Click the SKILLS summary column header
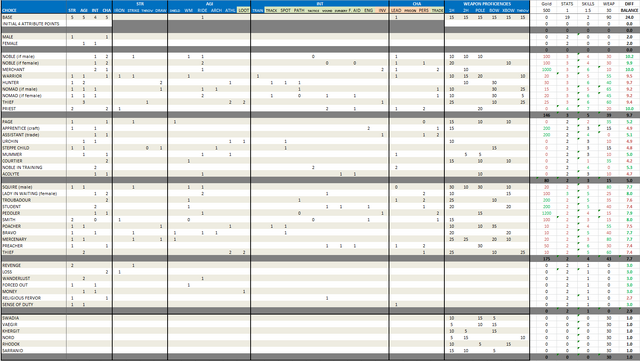 [x=588, y=4]
